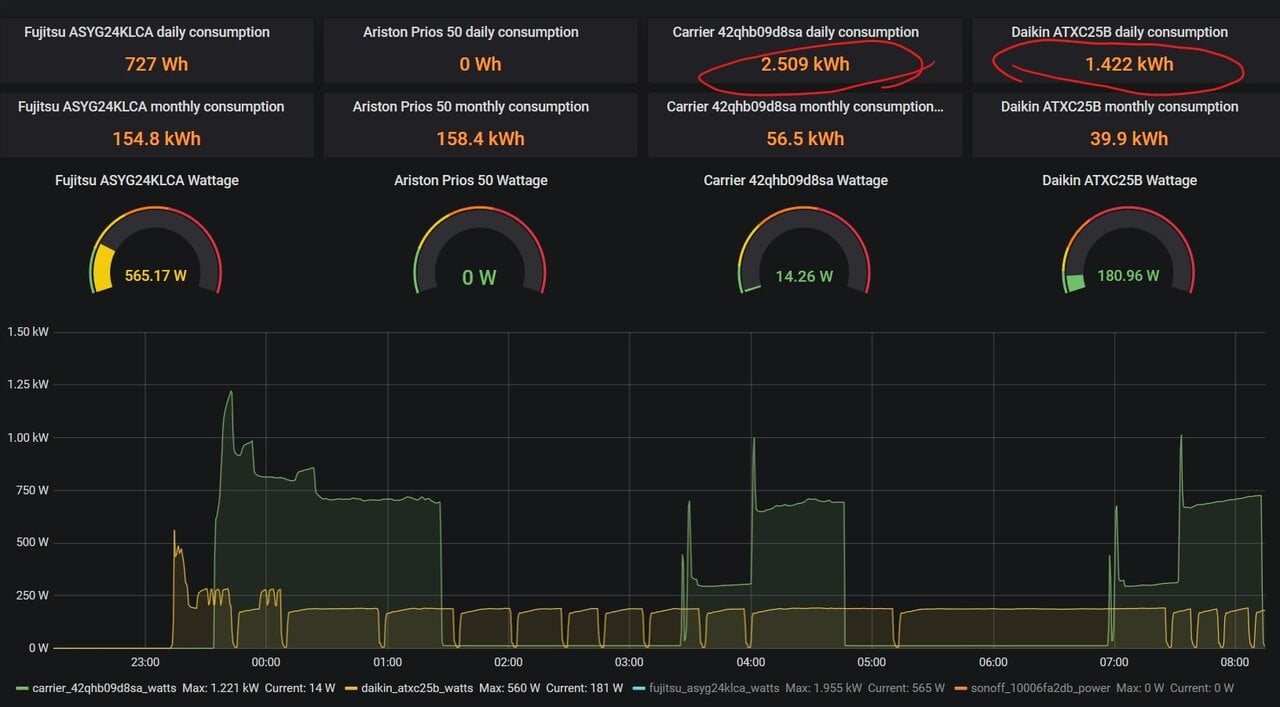
Task: Open Ariston Prios 50 daily consumption title
Action: point(471,32)
